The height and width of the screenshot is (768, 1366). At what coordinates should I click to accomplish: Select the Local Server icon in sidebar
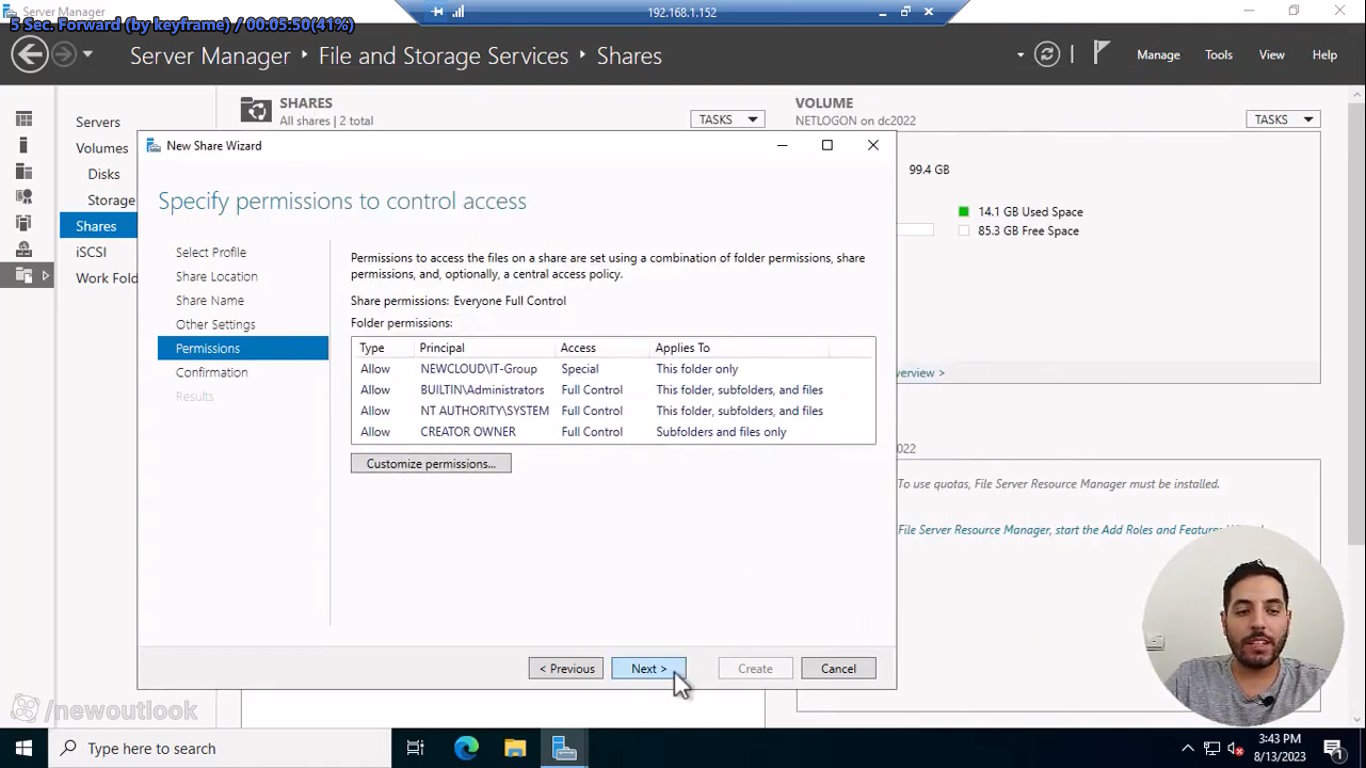tap(24, 145)
